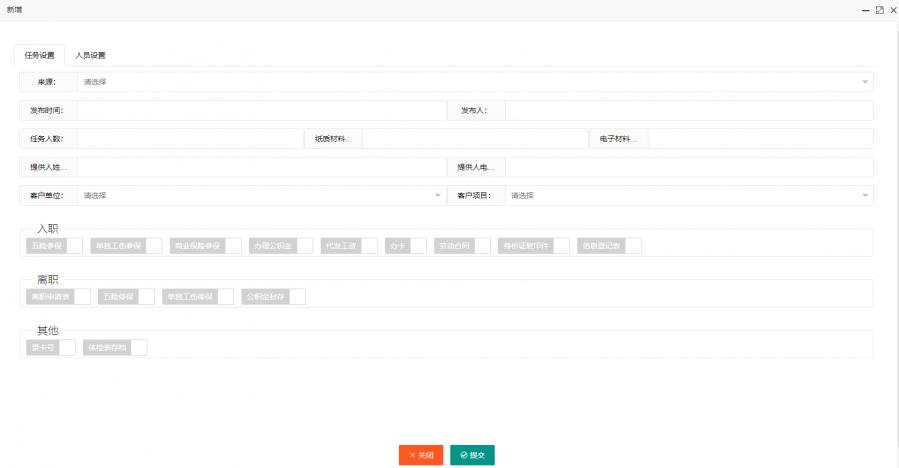This screenshot has width=899, height=468.
Task: Maximize the 新增 dialog window
Action: pos(879,9)
